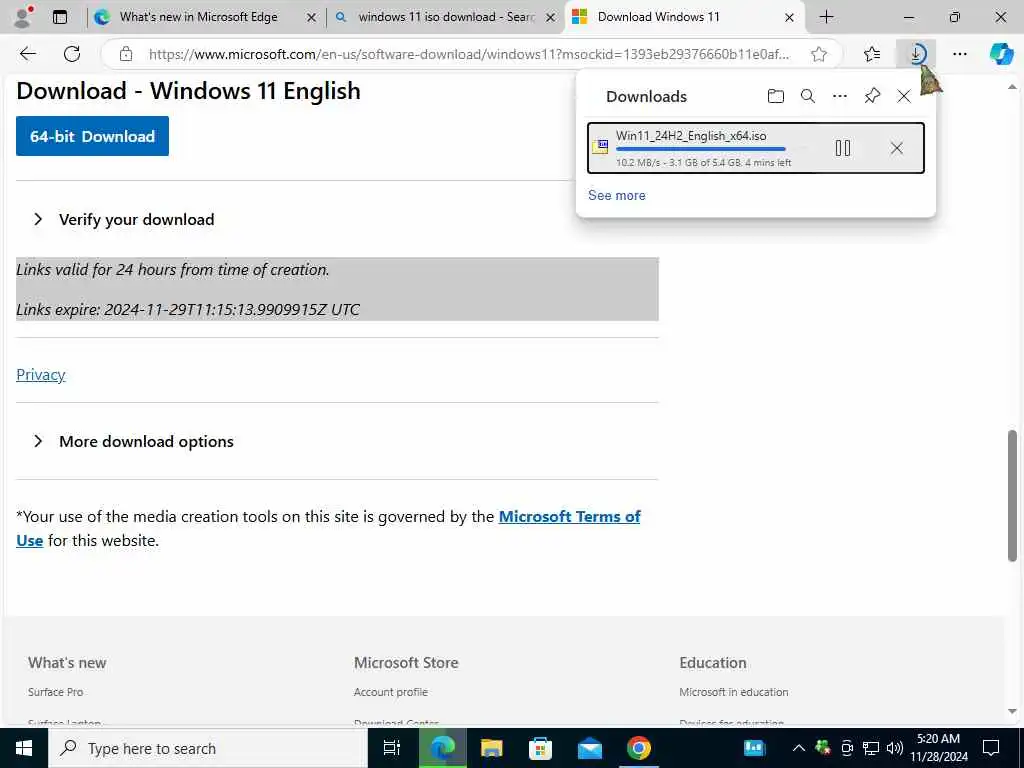Image resolution: width=1024 pixels, height=768 pixels.
Task: Switch to What's new in Microsoft Edge tab
Action: click(199, 17)
